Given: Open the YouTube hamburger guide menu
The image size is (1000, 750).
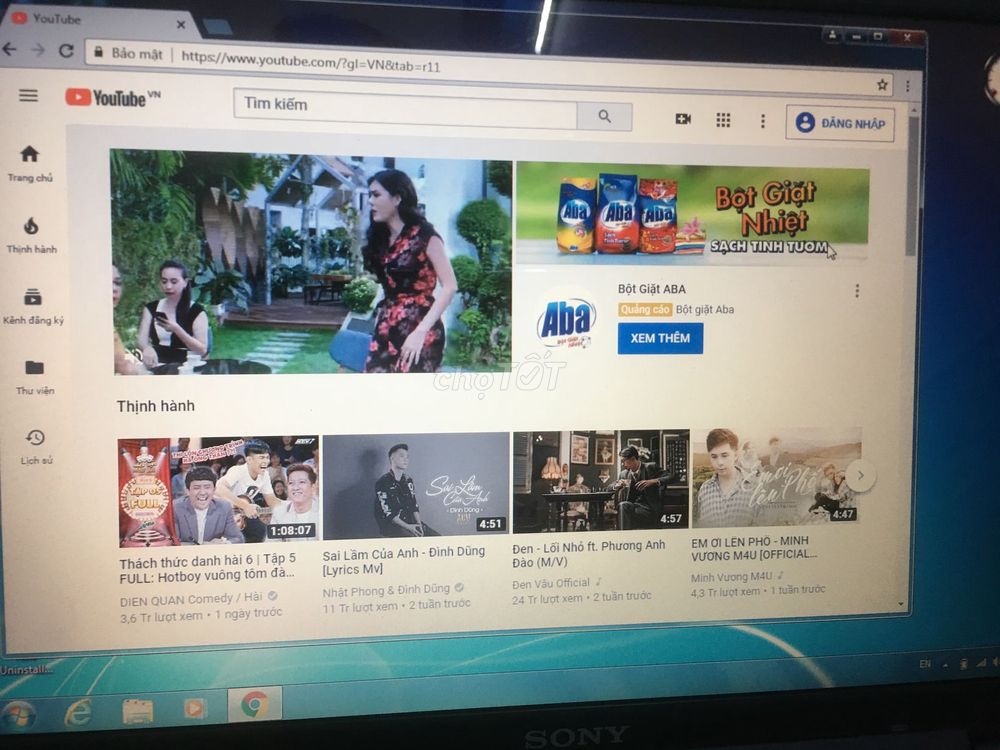Looking at the screenshot, I should click(x=28, y=96).
